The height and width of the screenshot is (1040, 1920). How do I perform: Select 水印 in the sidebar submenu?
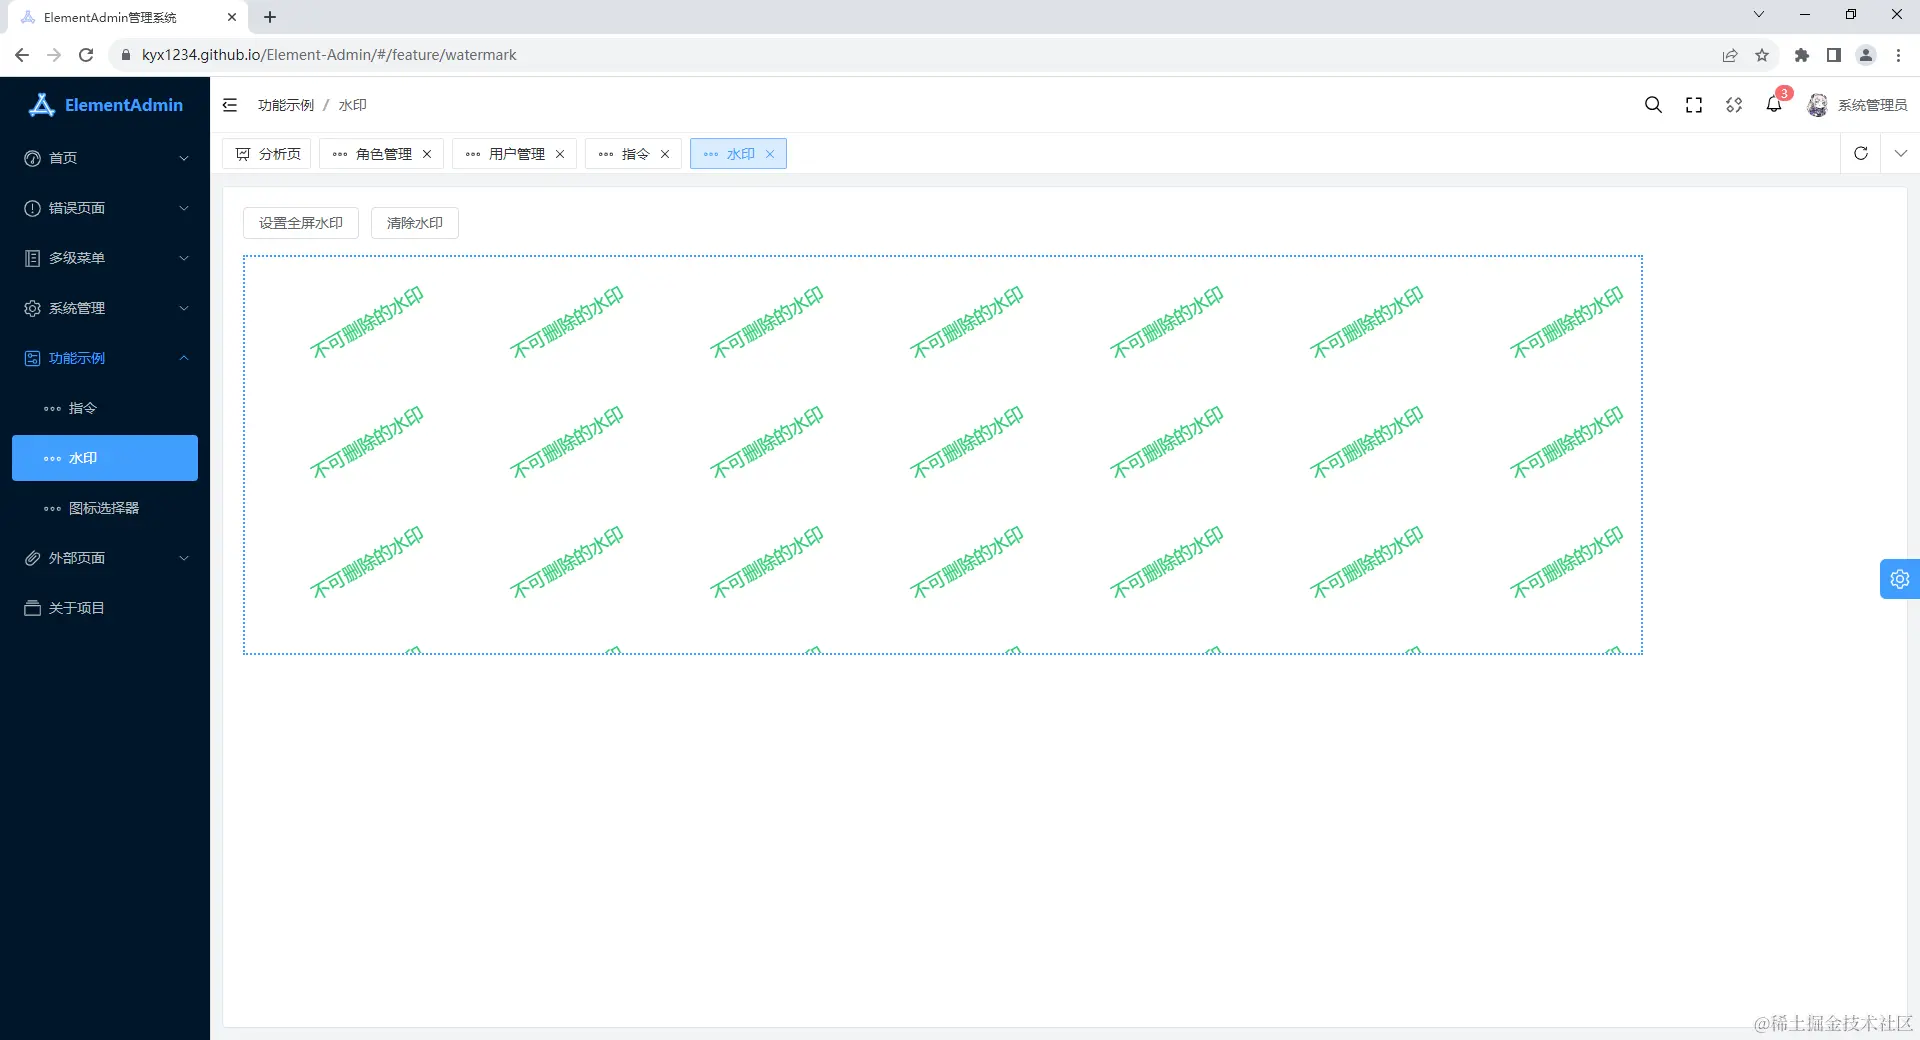tap(105, 458)
